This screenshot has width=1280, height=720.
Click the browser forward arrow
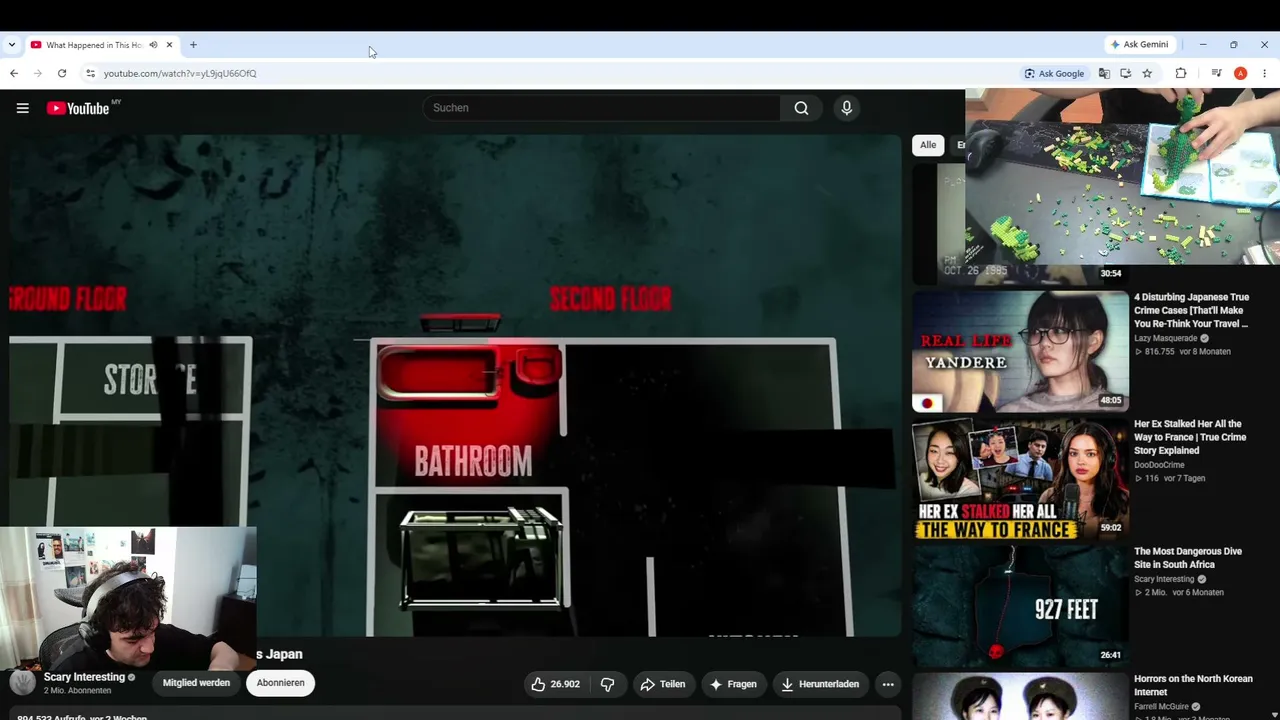click(x=38, y=73)
